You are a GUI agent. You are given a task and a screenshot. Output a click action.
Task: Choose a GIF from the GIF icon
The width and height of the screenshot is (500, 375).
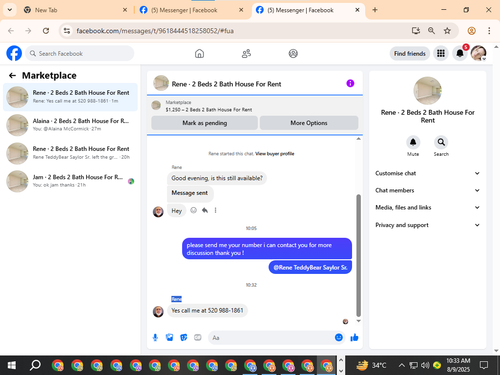pyautogui.click(x=198, y=338)
